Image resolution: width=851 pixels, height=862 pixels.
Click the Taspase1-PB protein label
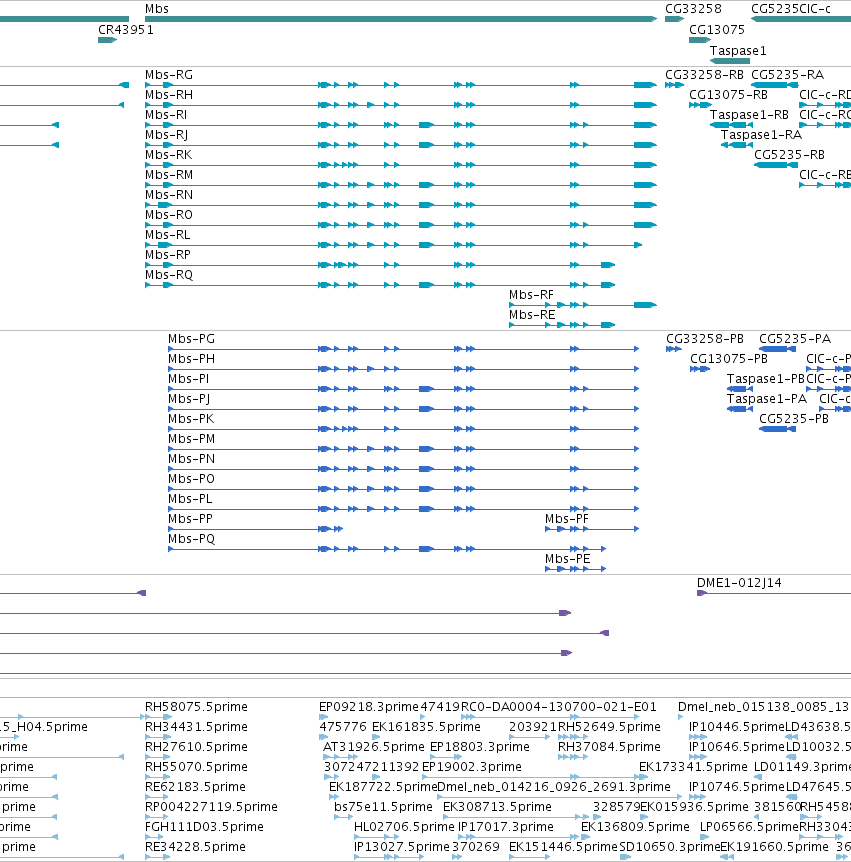(766, 379)
